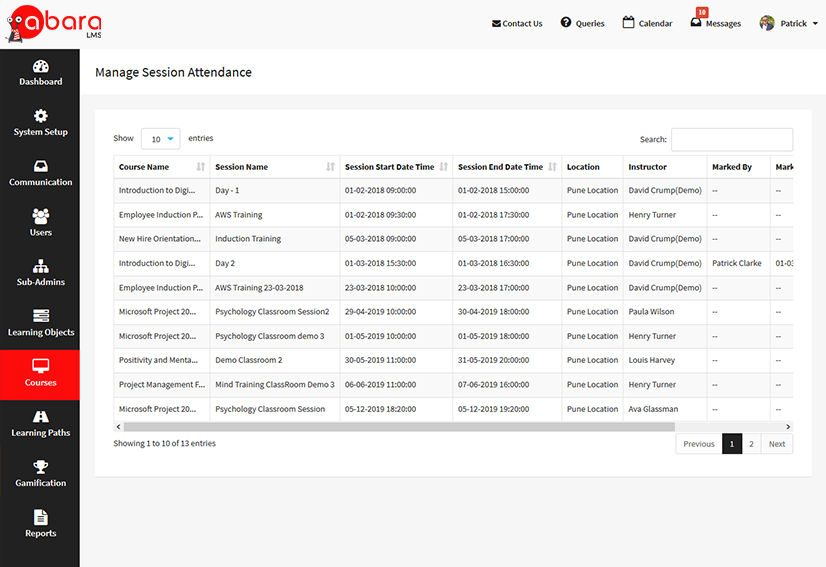The height and width of the screenshot is (567, 826).
Task: Click the Project Management F... course cell
Action: coord(162,385)
